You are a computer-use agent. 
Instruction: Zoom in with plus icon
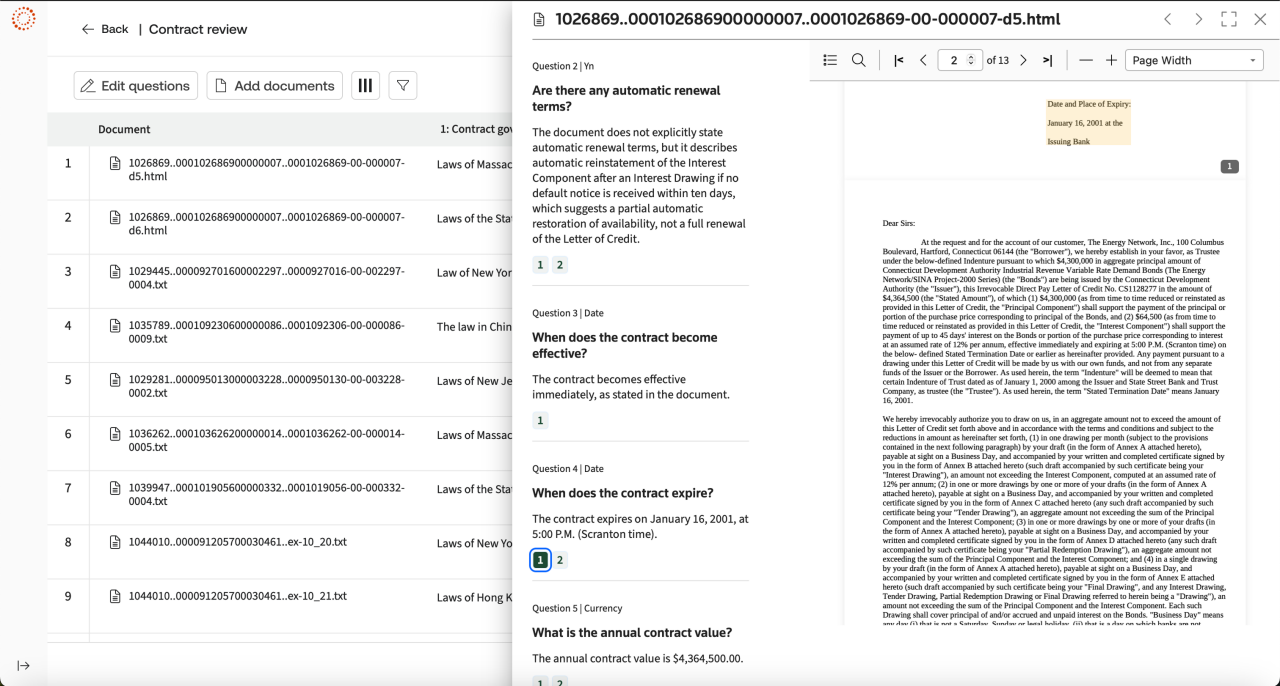click(1111, 60)
